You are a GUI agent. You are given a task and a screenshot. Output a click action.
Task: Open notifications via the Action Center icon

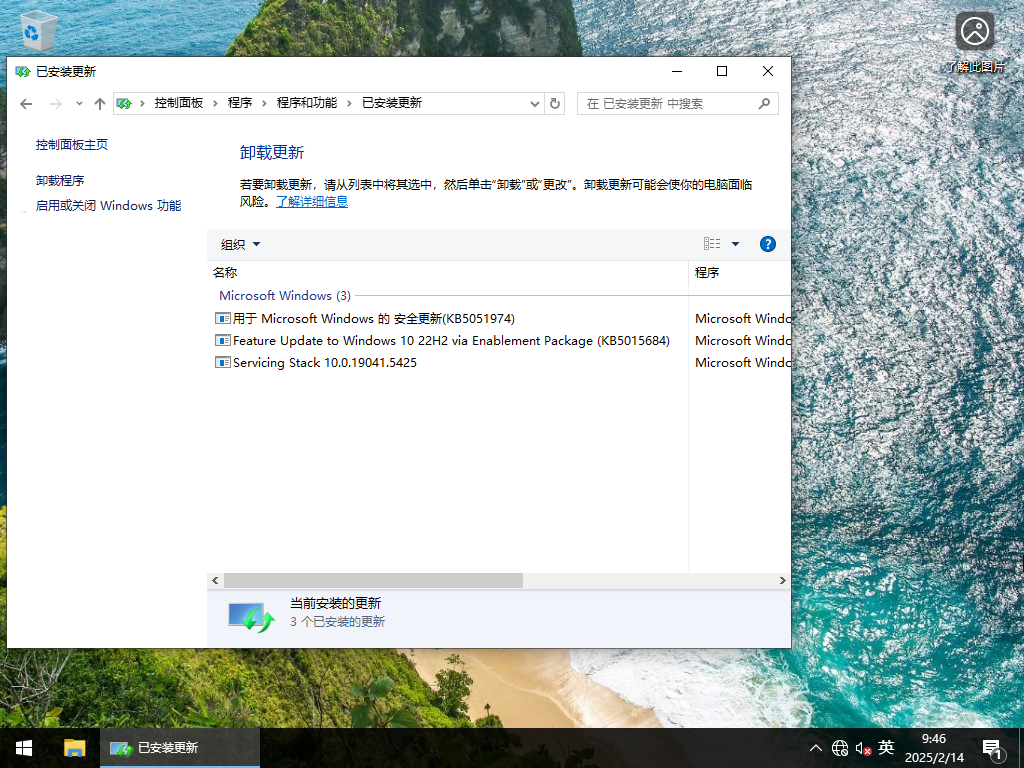(x=992, y=747)
